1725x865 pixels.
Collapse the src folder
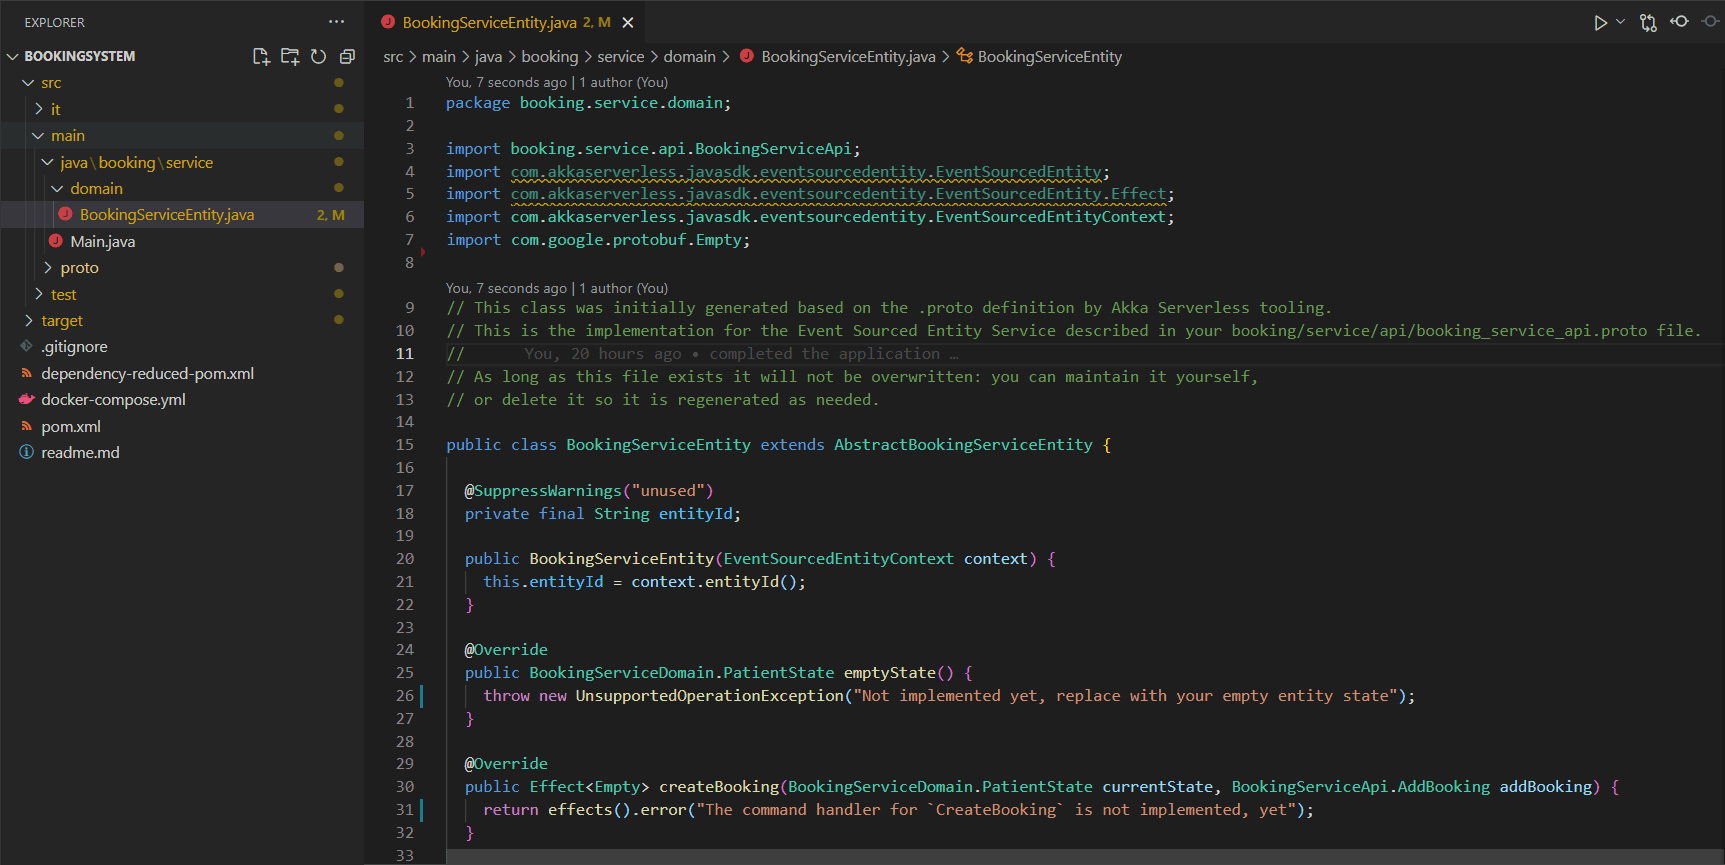click(28, 82)
